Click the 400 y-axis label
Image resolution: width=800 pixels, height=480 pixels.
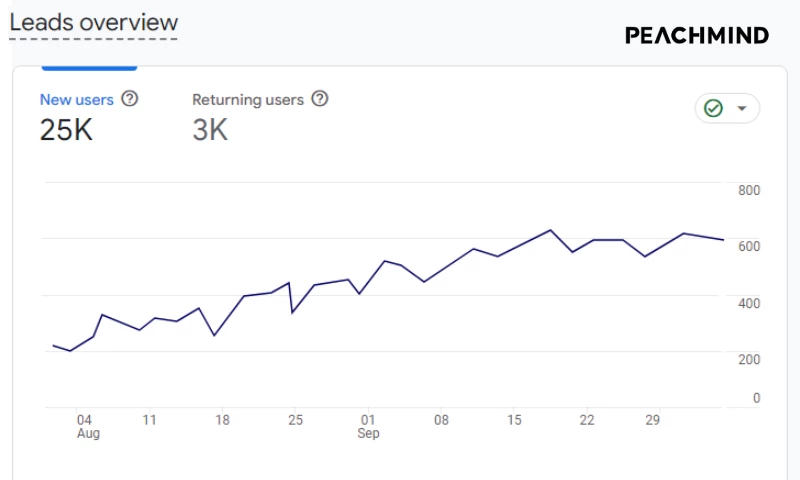pos(749,303)
